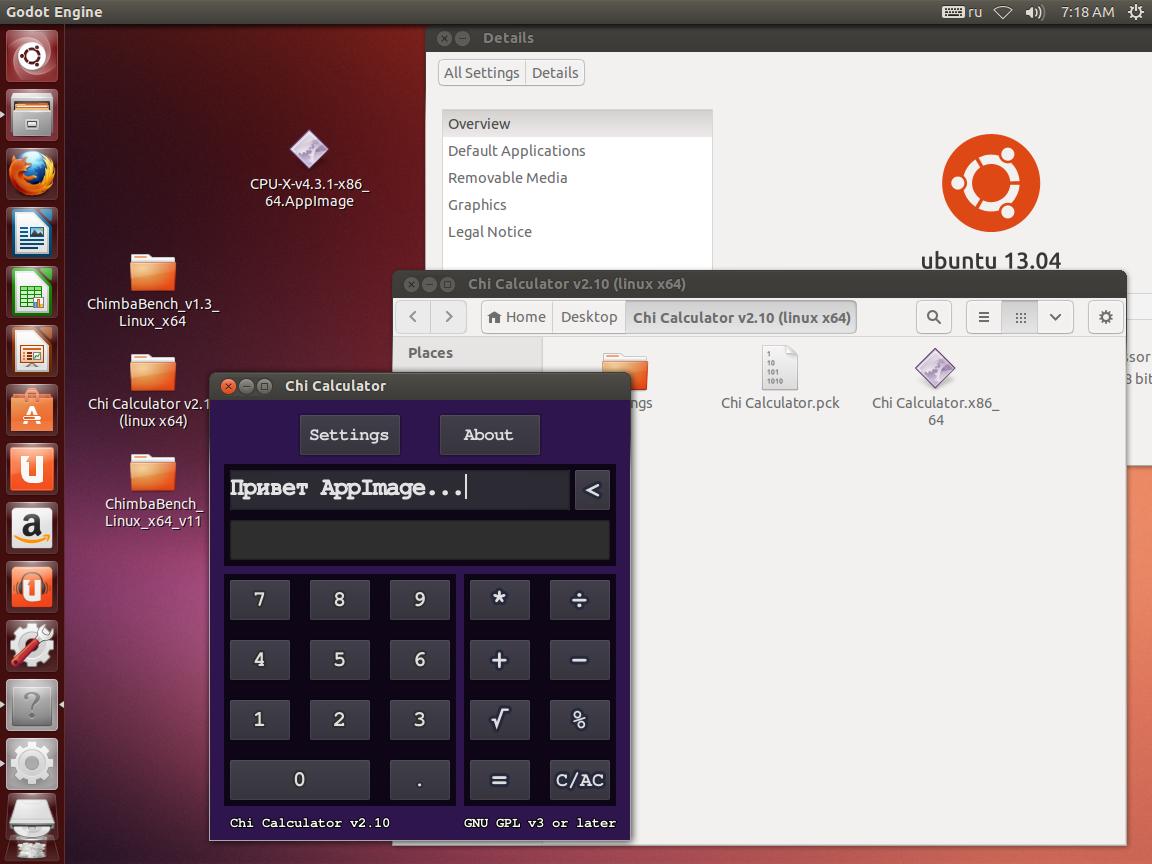The image size is (1152, 864).
Task: Click calculator percent button
Action: 580,719
